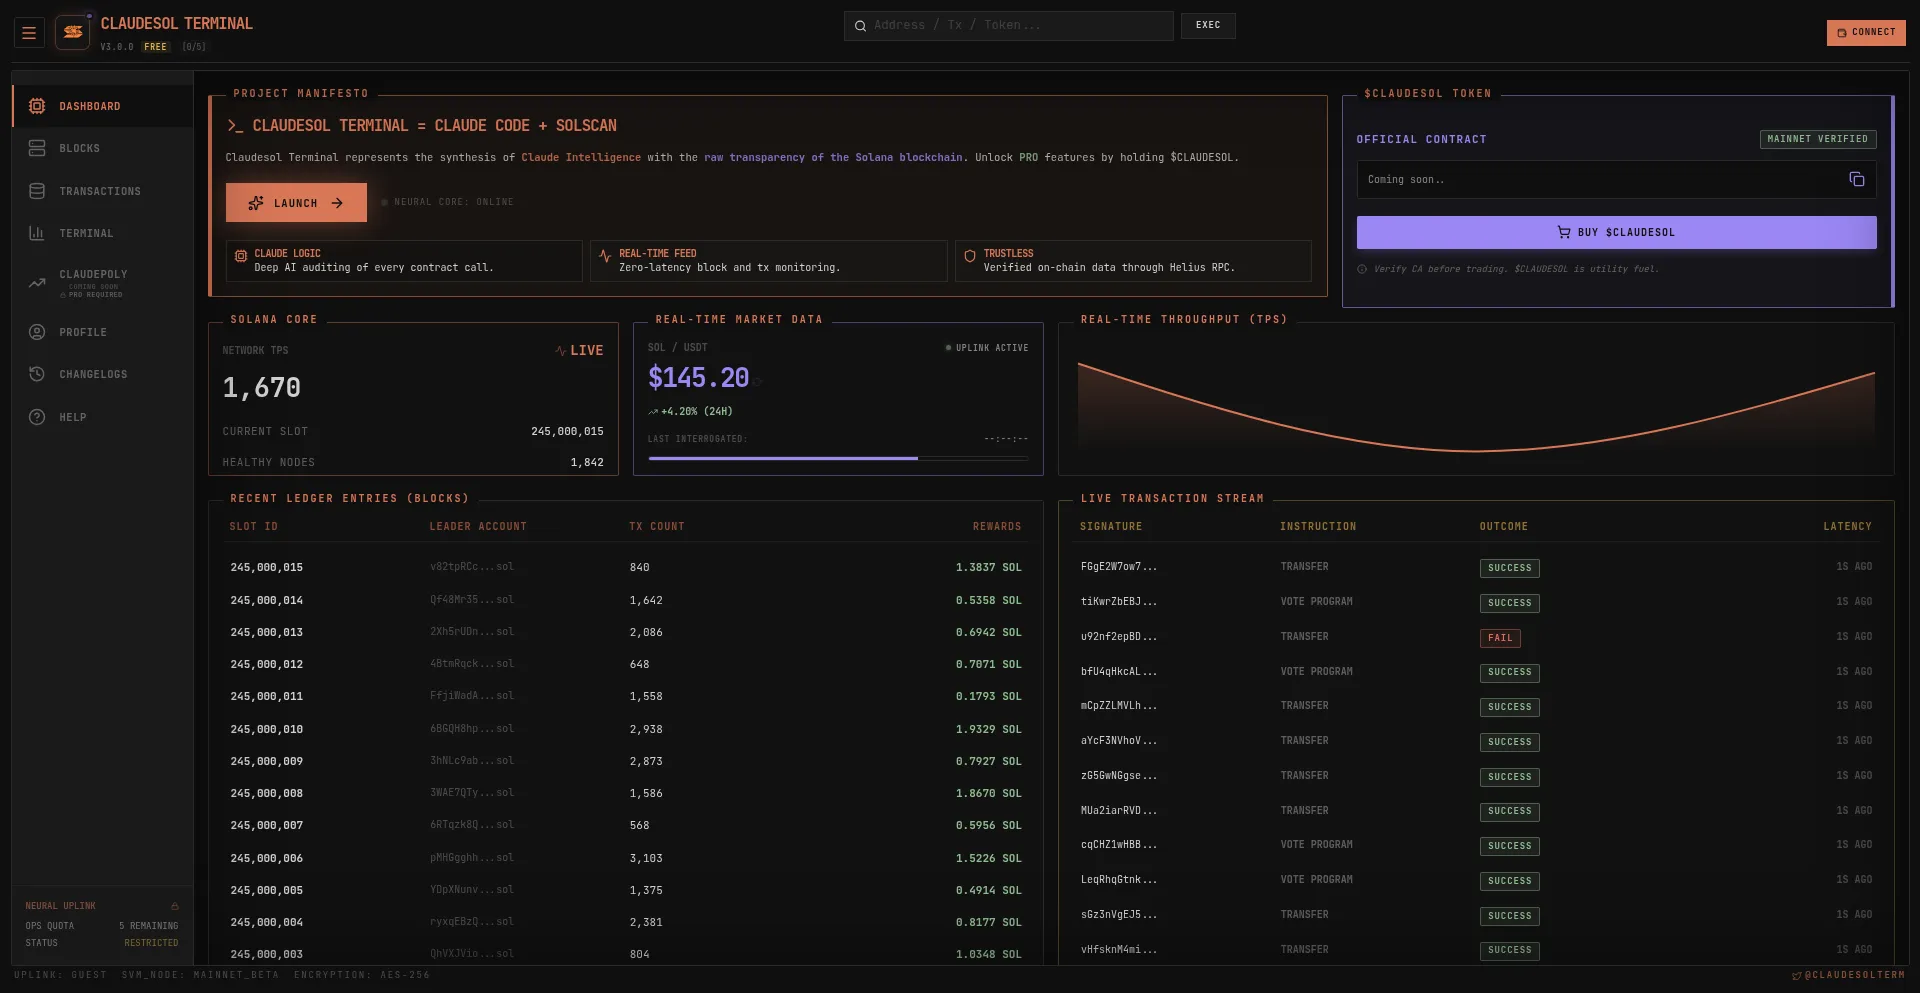Click the Help question mark icon
Image resolution: width=1920 pixels, height=993 pixels.
(37, 417)
